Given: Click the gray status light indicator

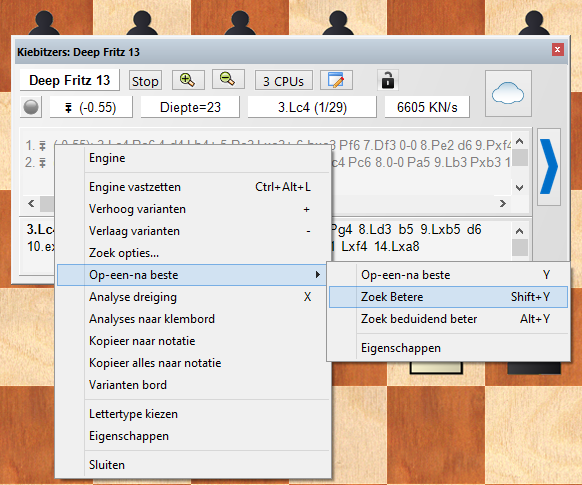Looking at the screenshot, I should tap(31, 107).
